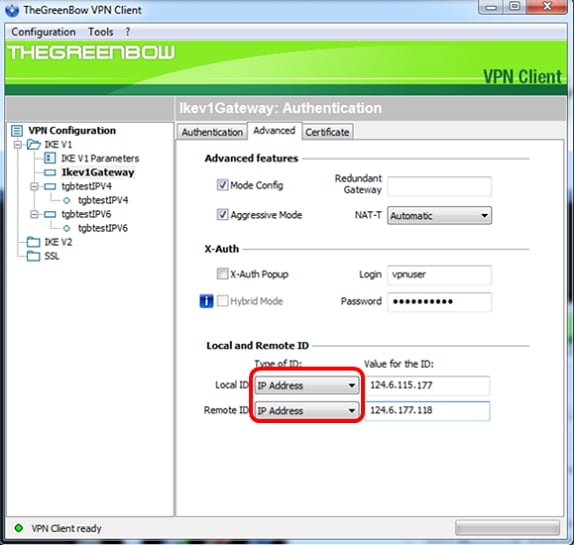Collapse the tgbtestIPV4 gateway node

[34, 186]
